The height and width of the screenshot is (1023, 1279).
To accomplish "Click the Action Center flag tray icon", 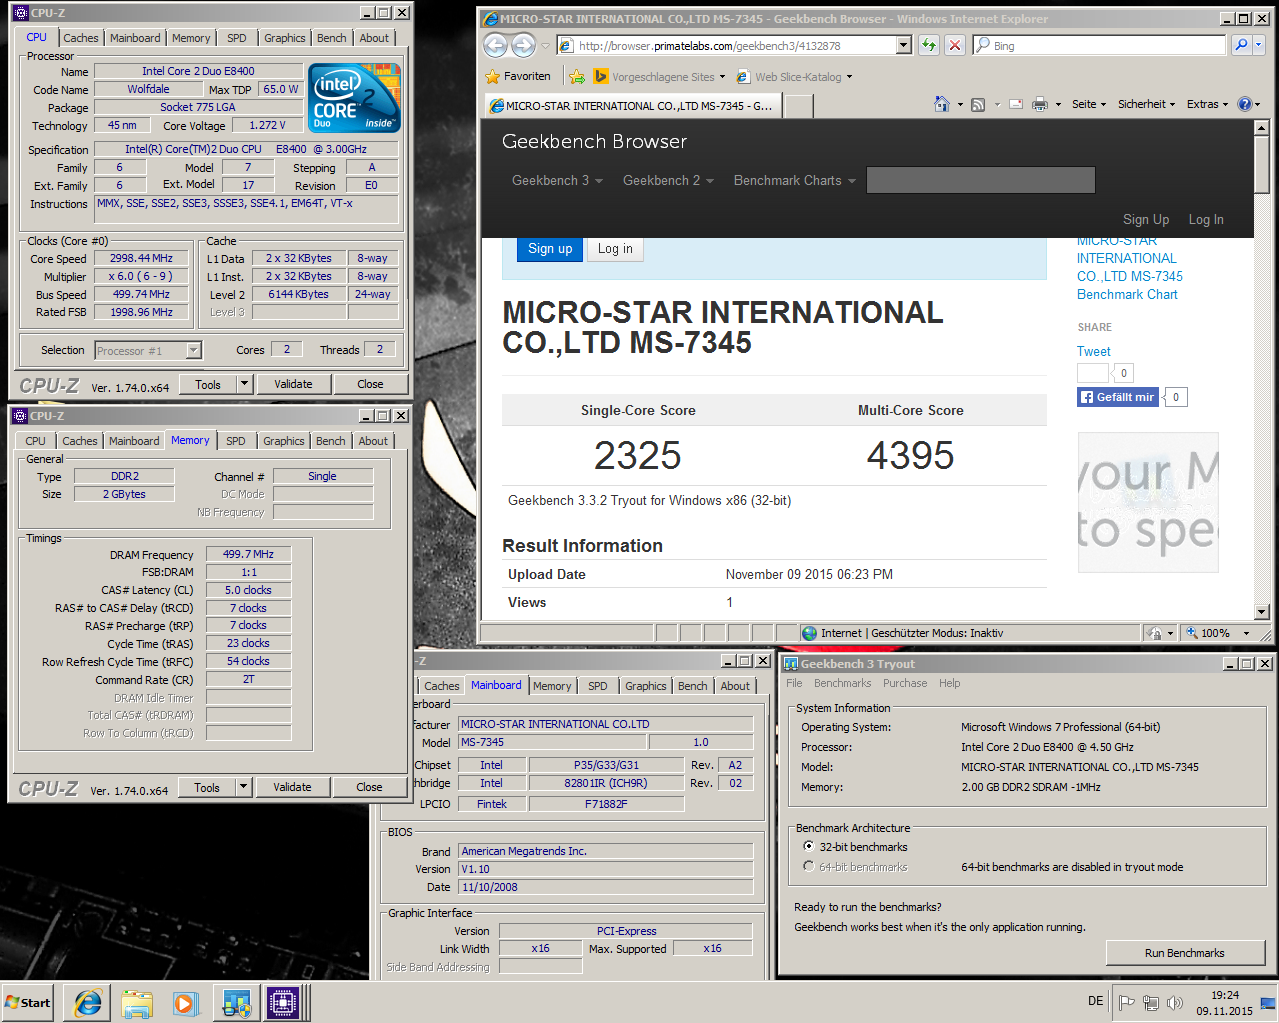I will click(x=1126, y=1003).
